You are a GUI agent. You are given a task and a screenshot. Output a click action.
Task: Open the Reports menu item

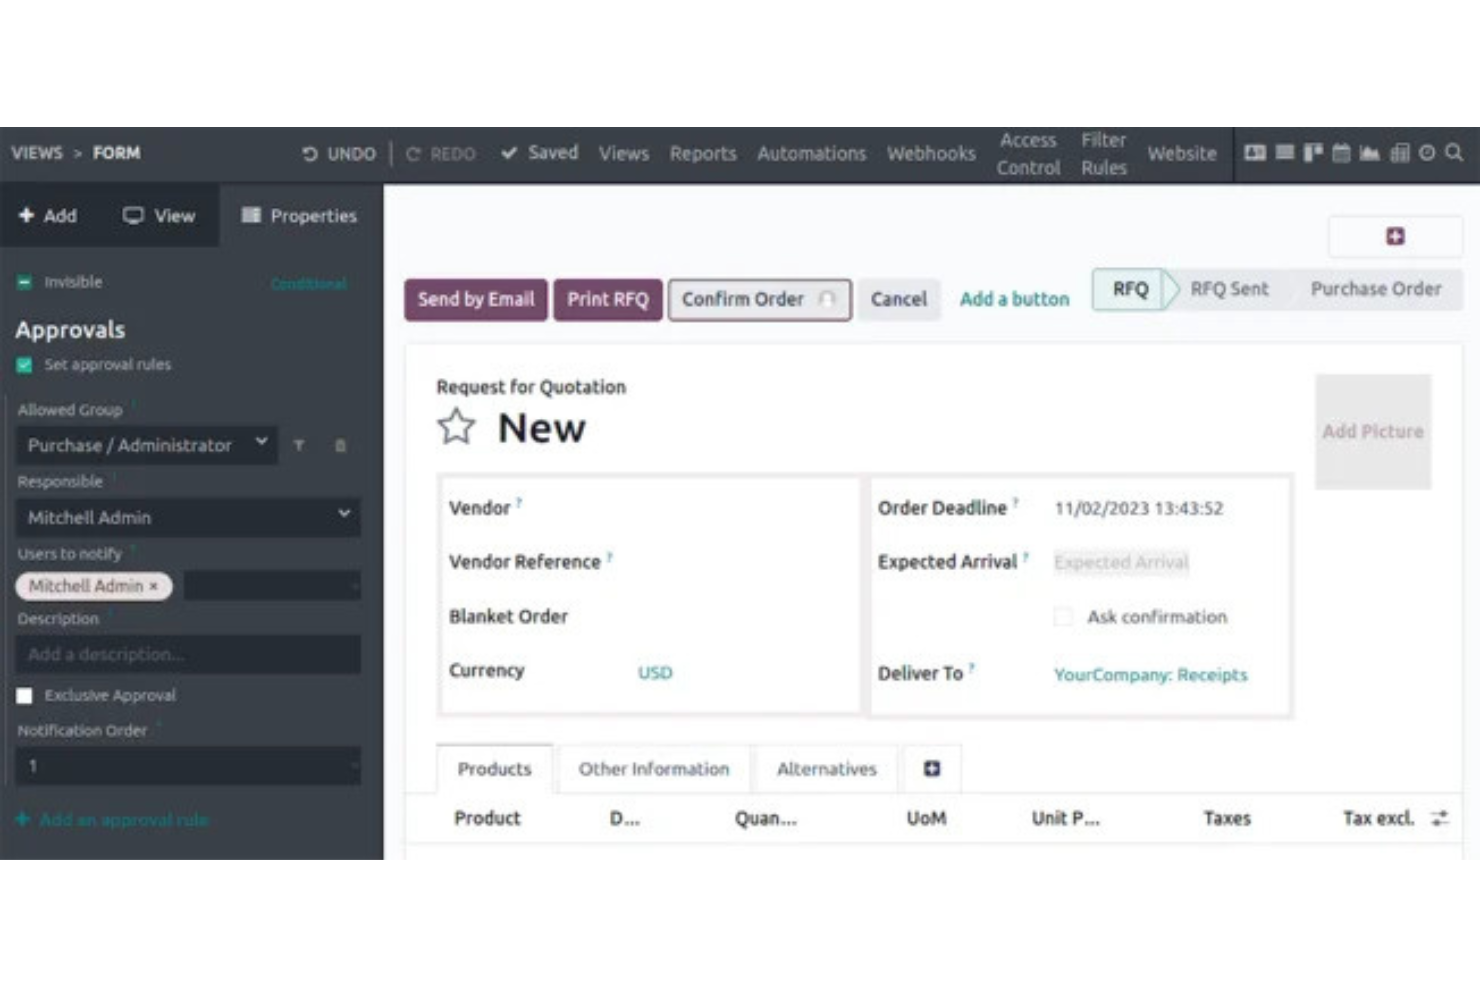click(702, 153)
